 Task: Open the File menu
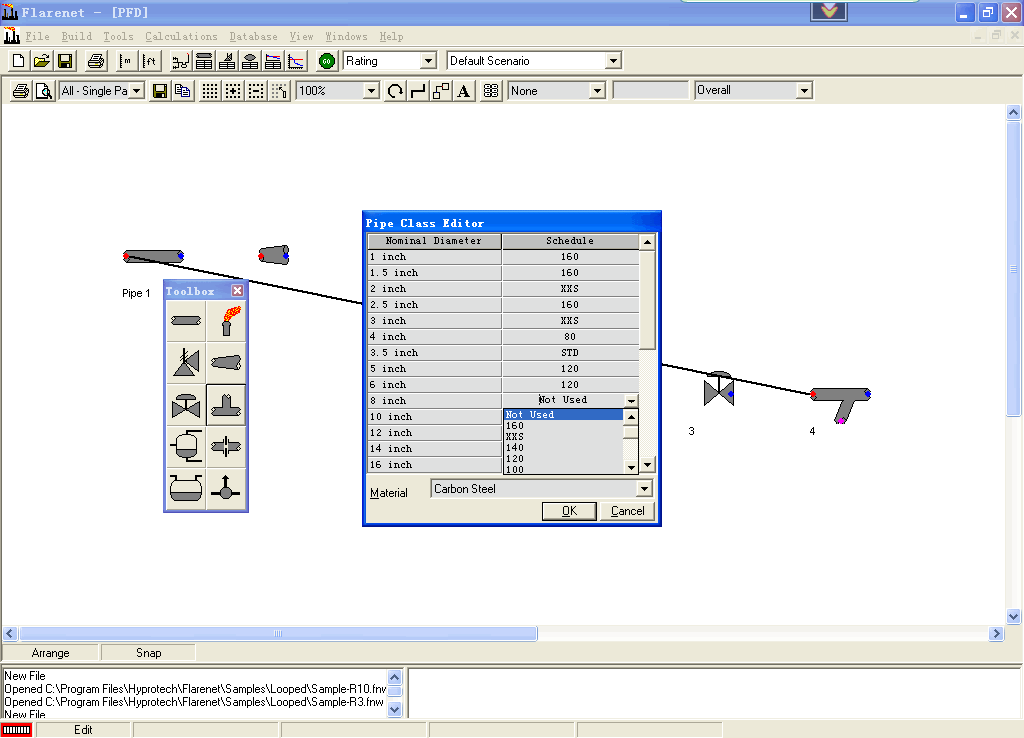pos(37,37)
